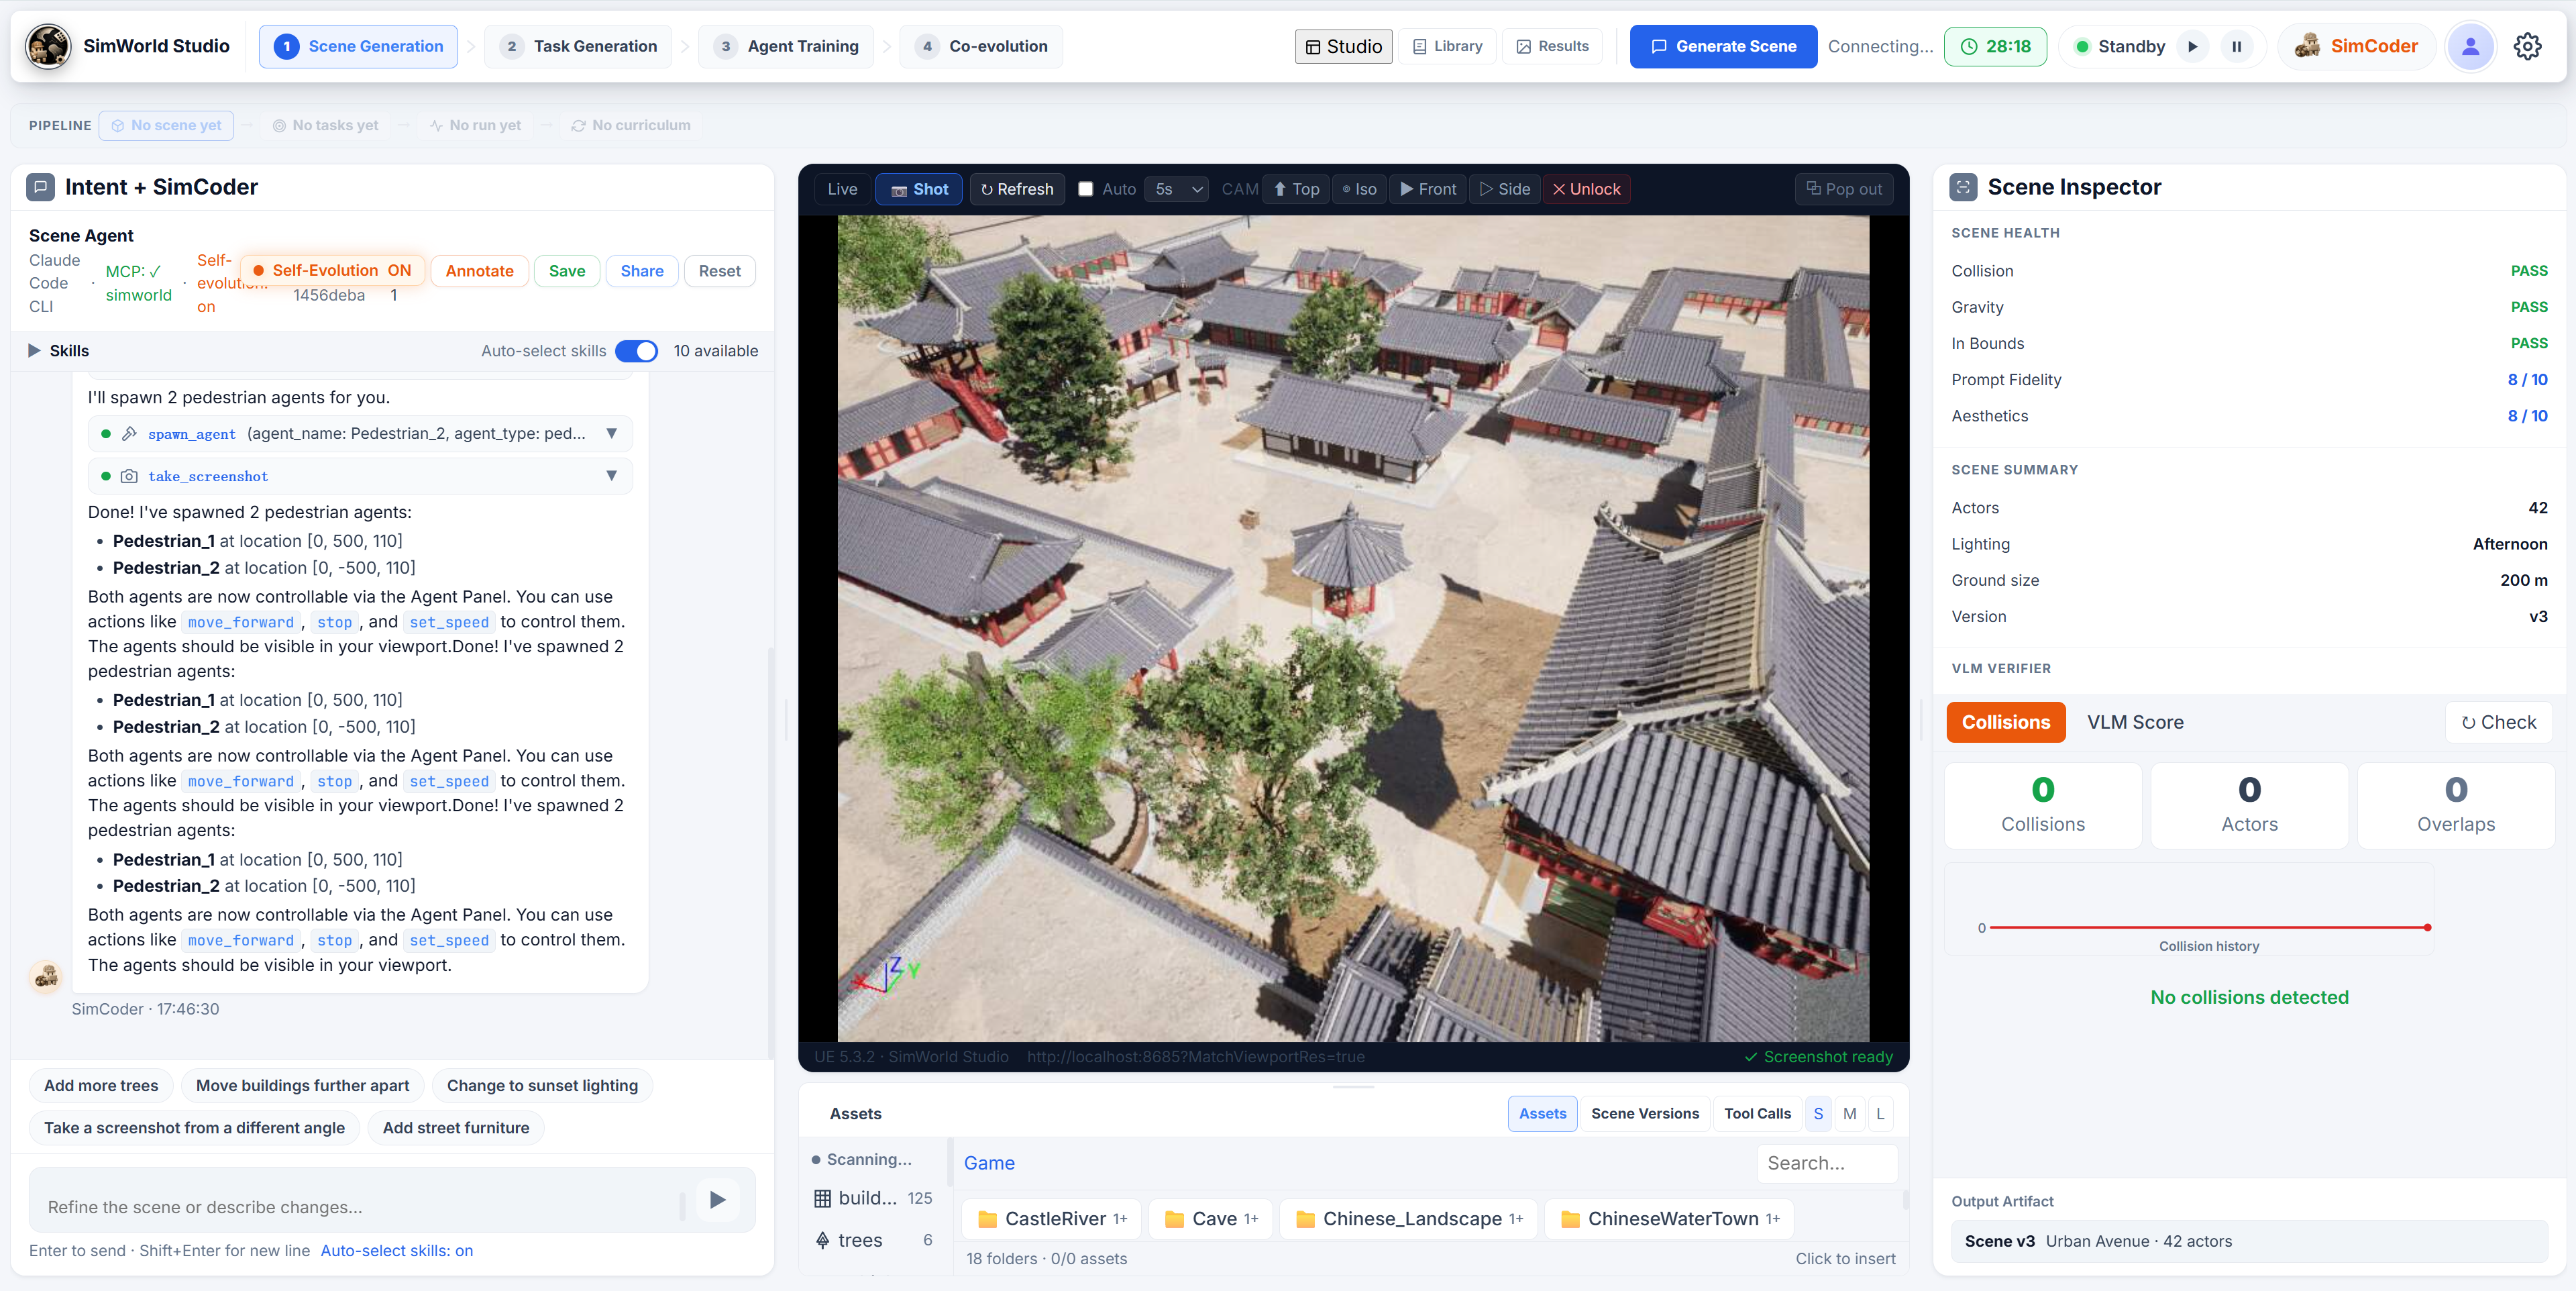Screen dimensions: 2576x1291
Task: Open the CastleRiver folder
Action: pos(1052,1219)
